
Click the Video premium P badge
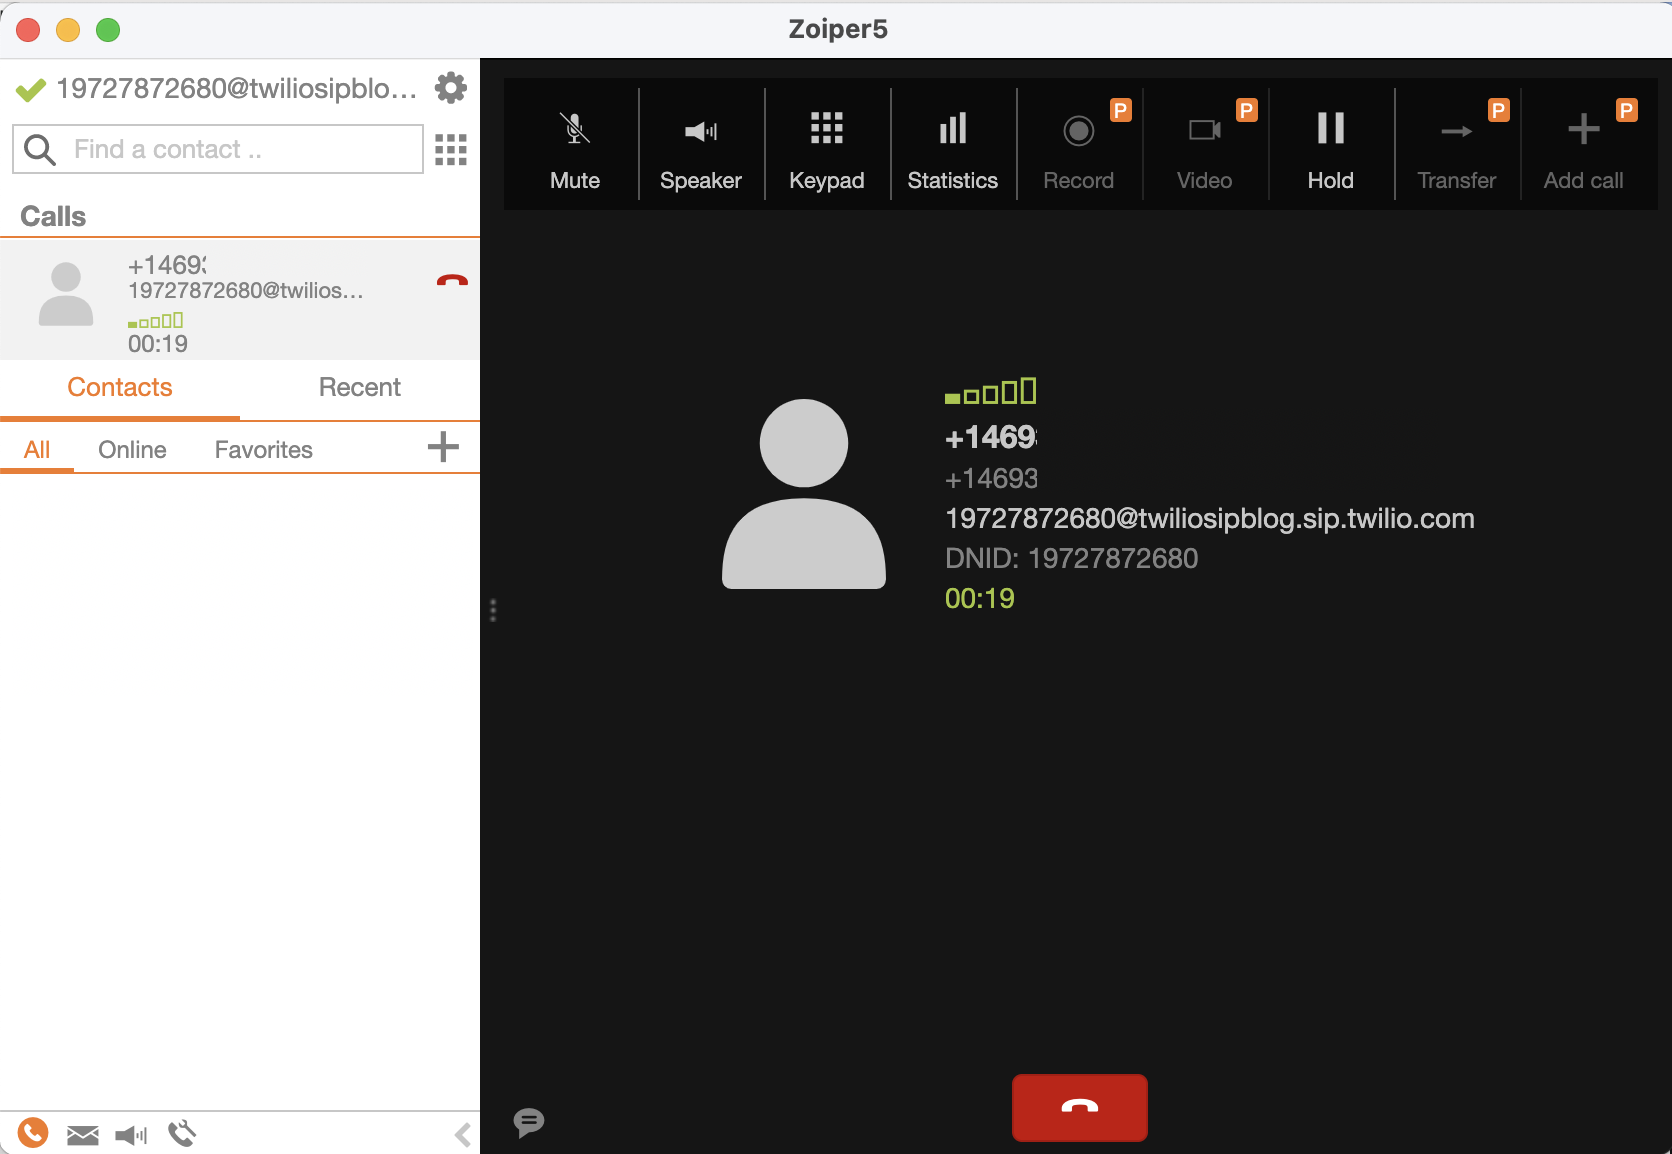[1247, 110]
